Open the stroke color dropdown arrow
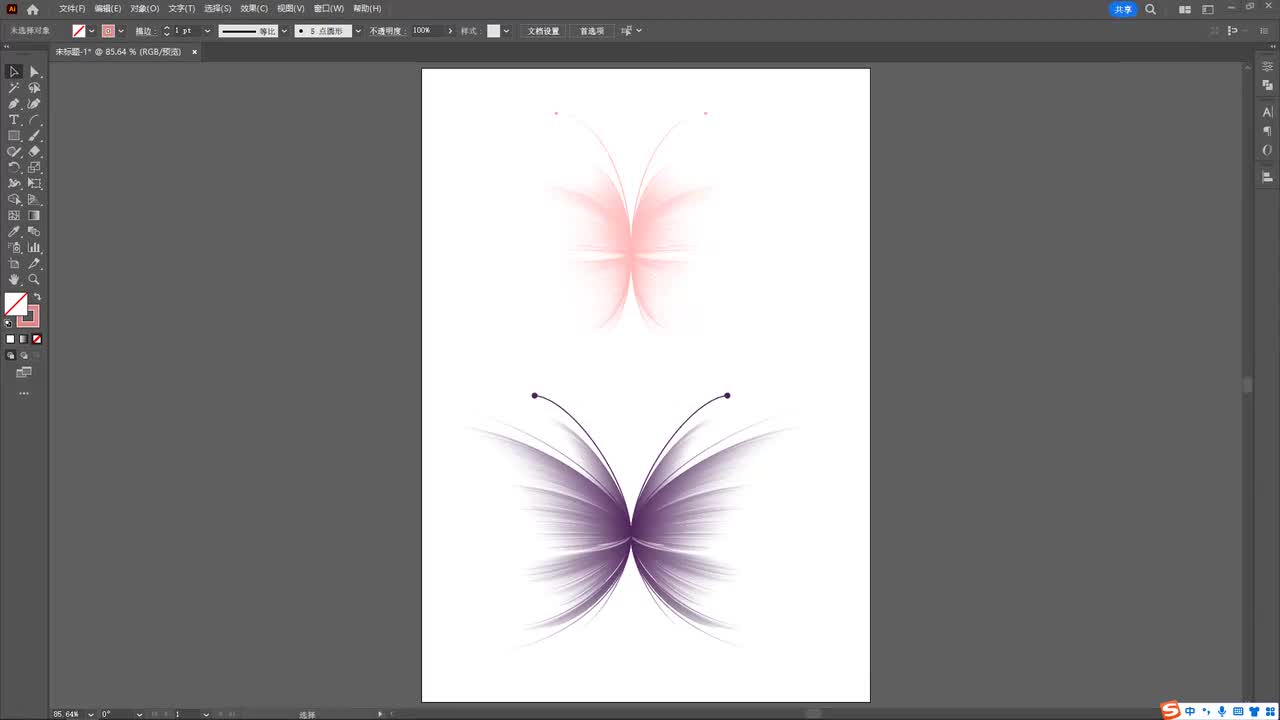Screen dimensions: 1280x720 [x=121, y=31]
